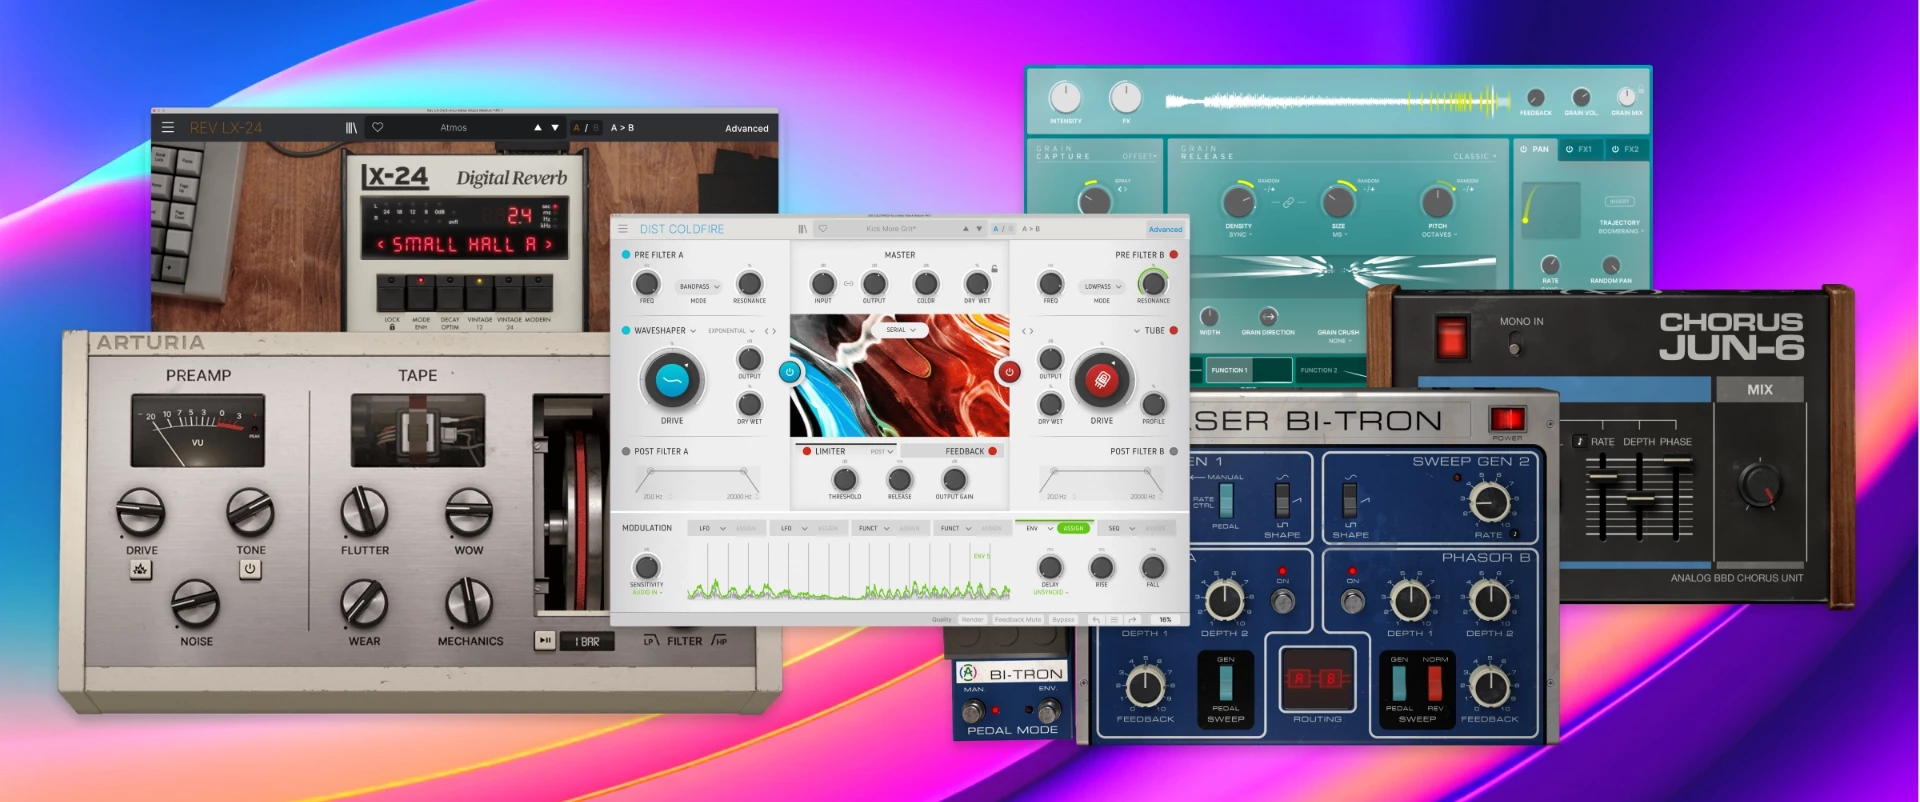
Task: Click the redo arrow in Dist Coldfire footer
Action: (x=1132, y=620)
